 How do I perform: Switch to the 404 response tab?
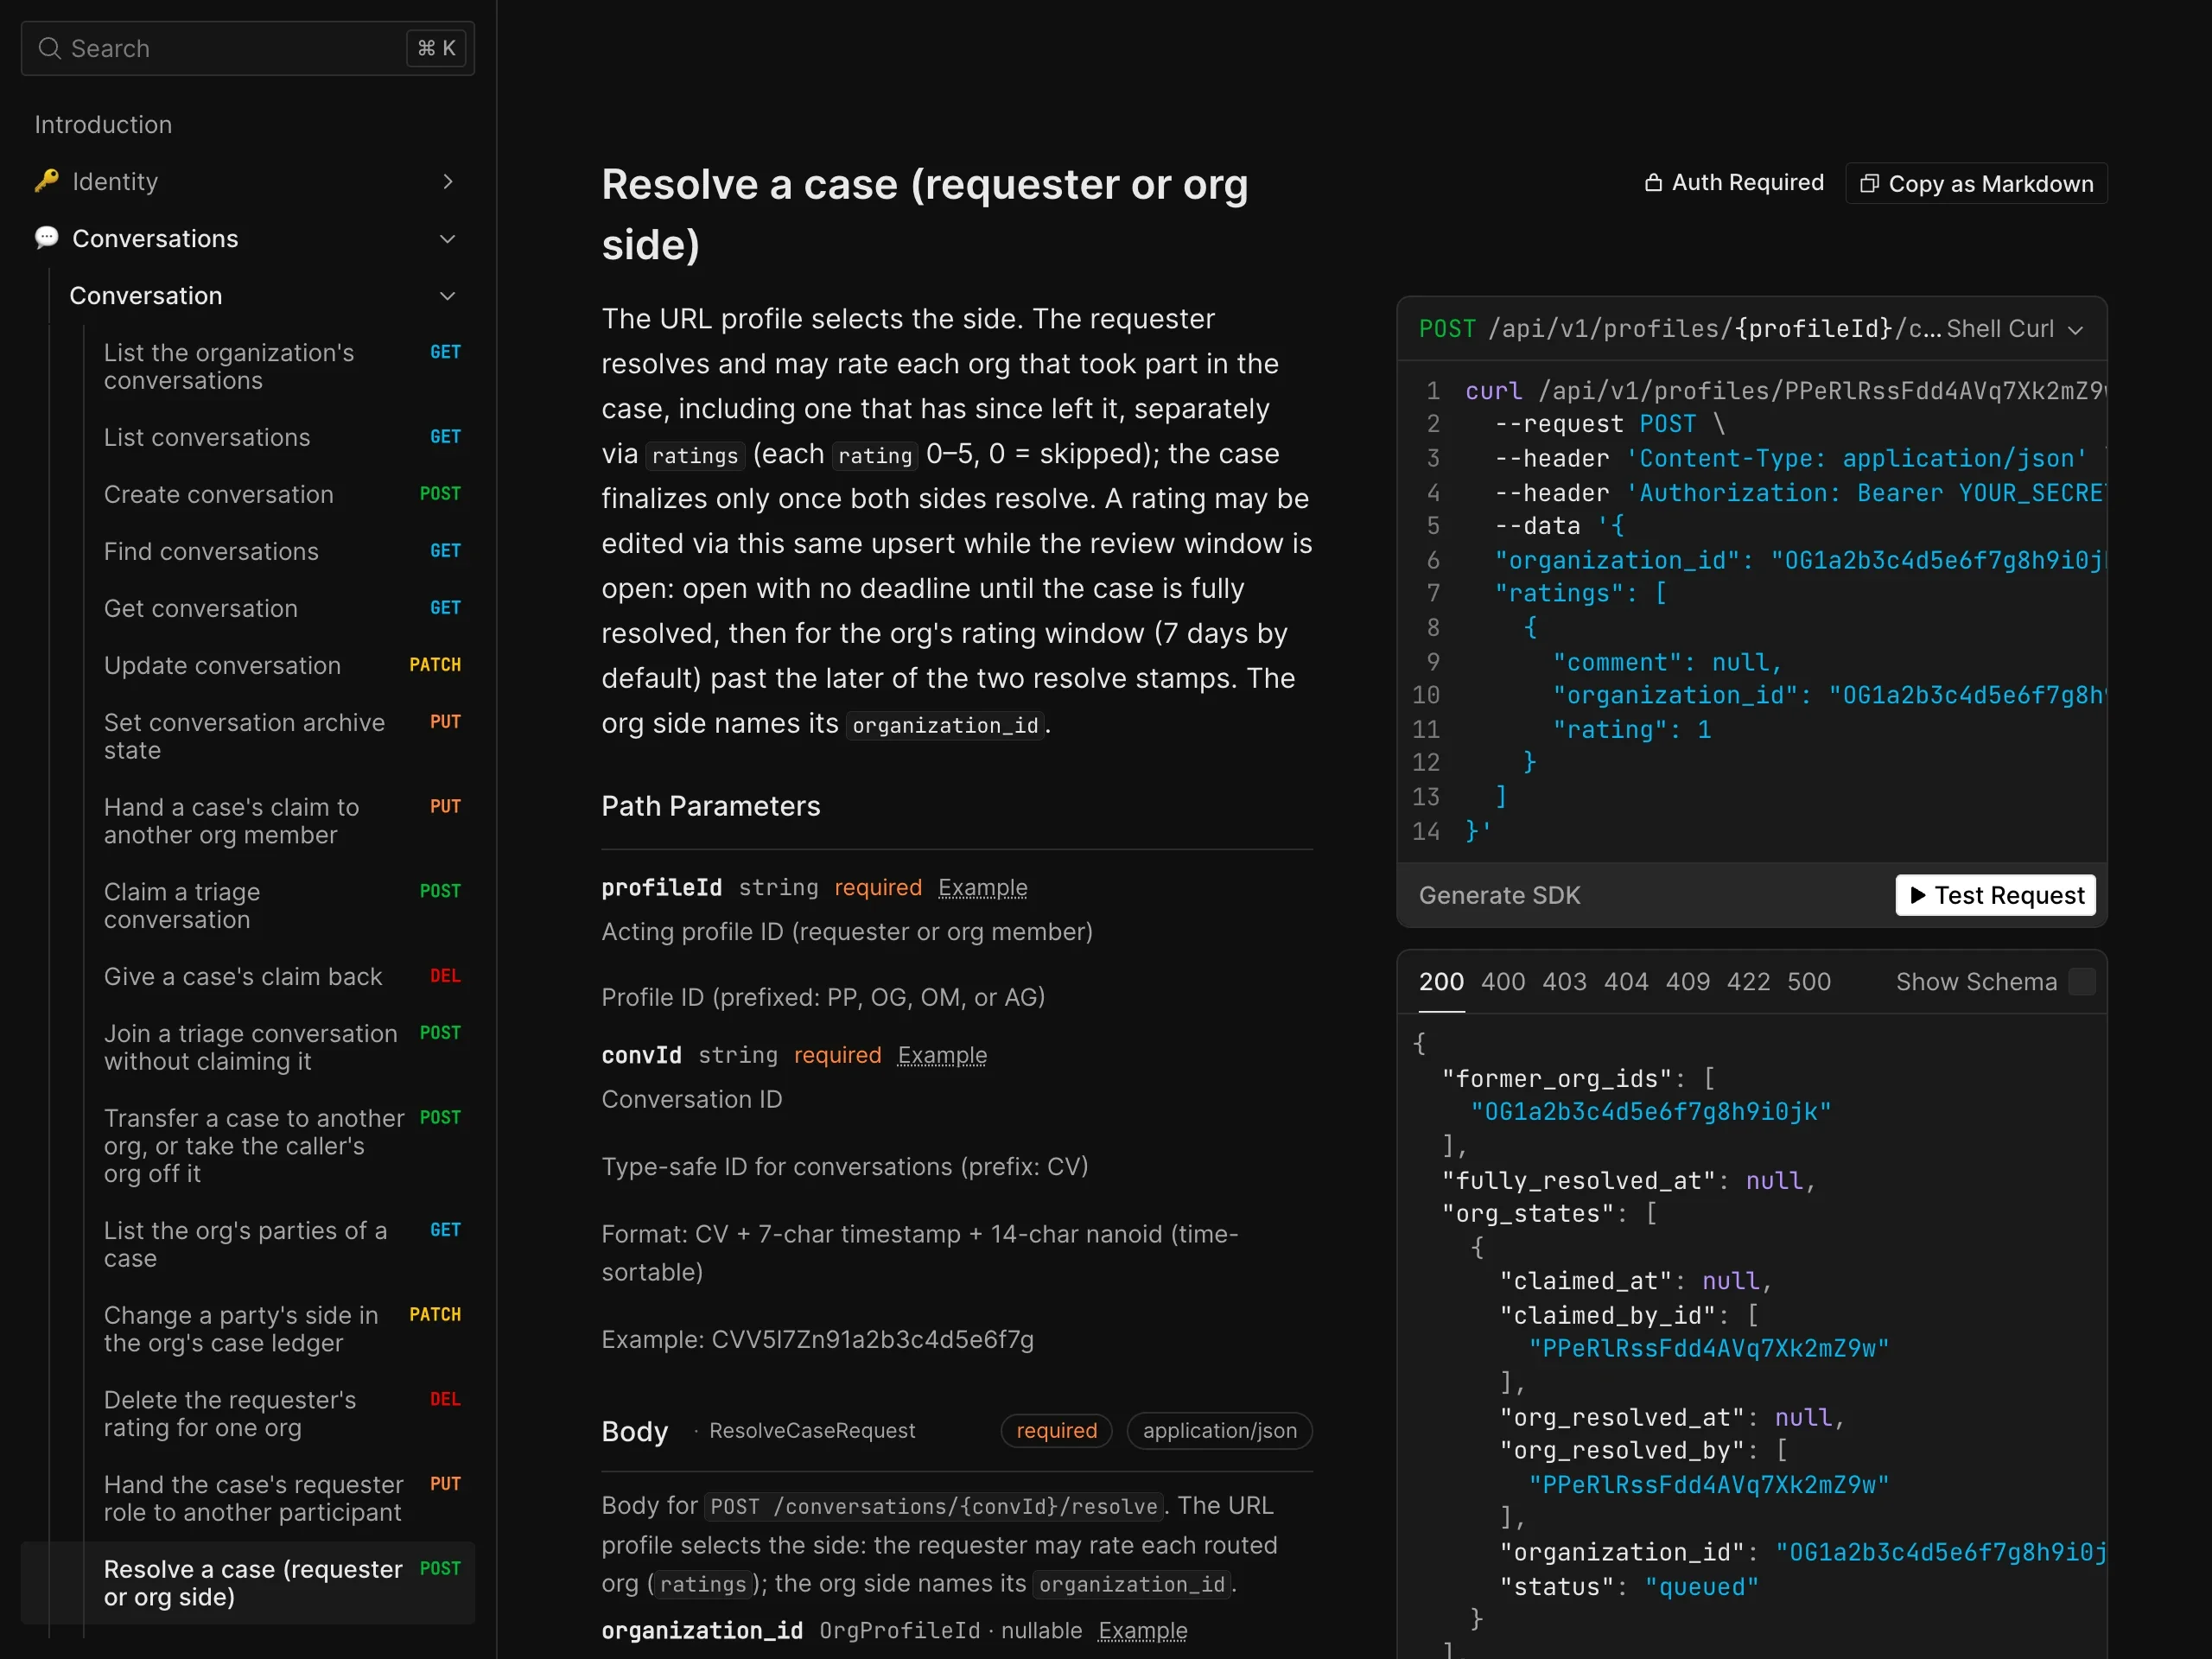(x=1626, y=982)
